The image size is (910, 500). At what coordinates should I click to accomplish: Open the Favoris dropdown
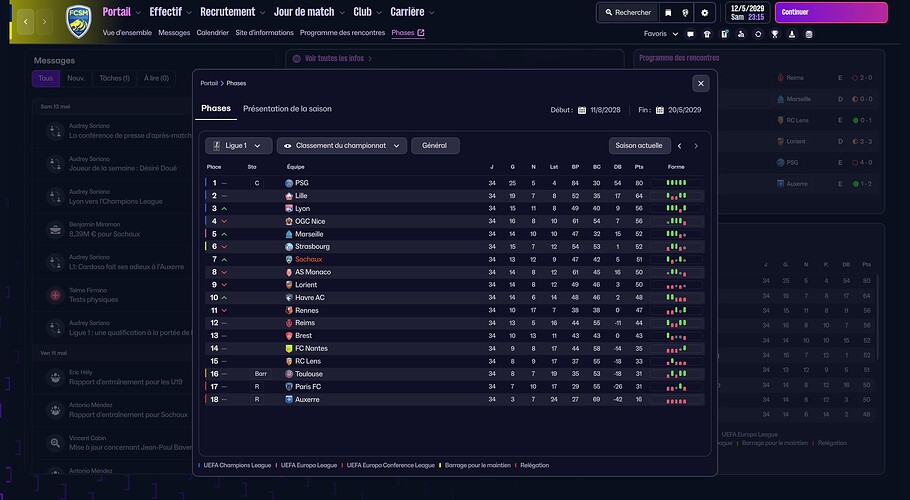[660, 34]
